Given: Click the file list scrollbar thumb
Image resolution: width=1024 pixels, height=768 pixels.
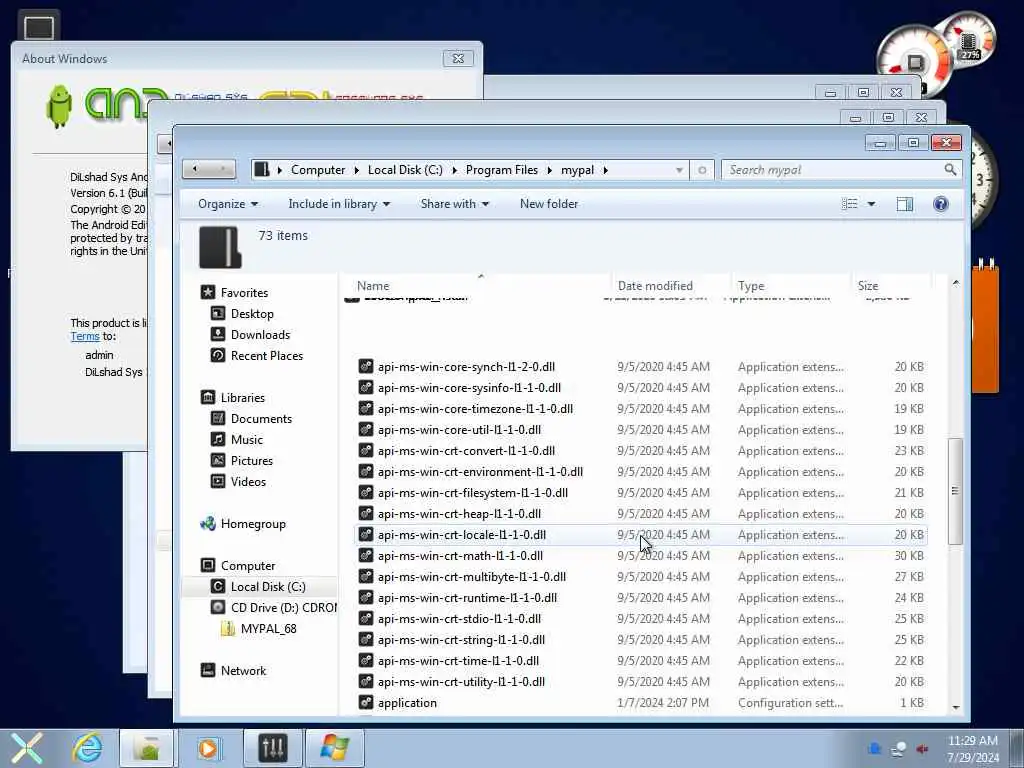Looking at the screenshot, I should click(x=955, y=491).
